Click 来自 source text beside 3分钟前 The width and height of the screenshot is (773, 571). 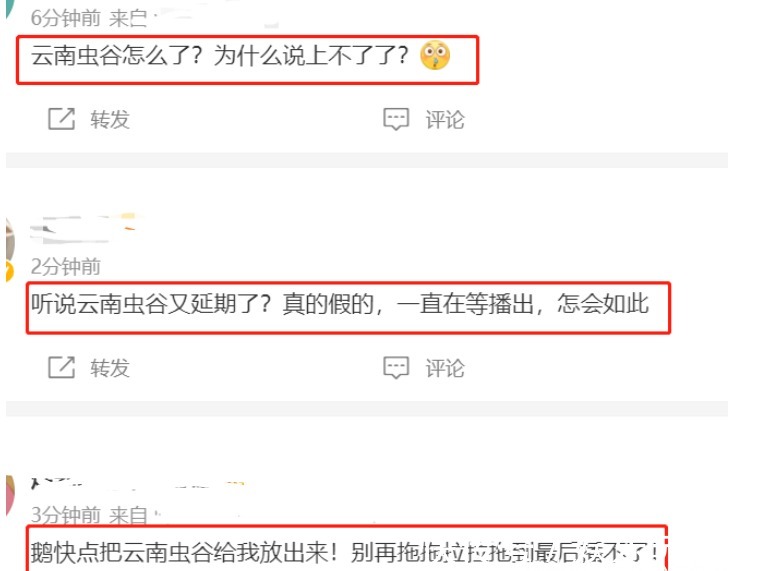tap(128, 515)
